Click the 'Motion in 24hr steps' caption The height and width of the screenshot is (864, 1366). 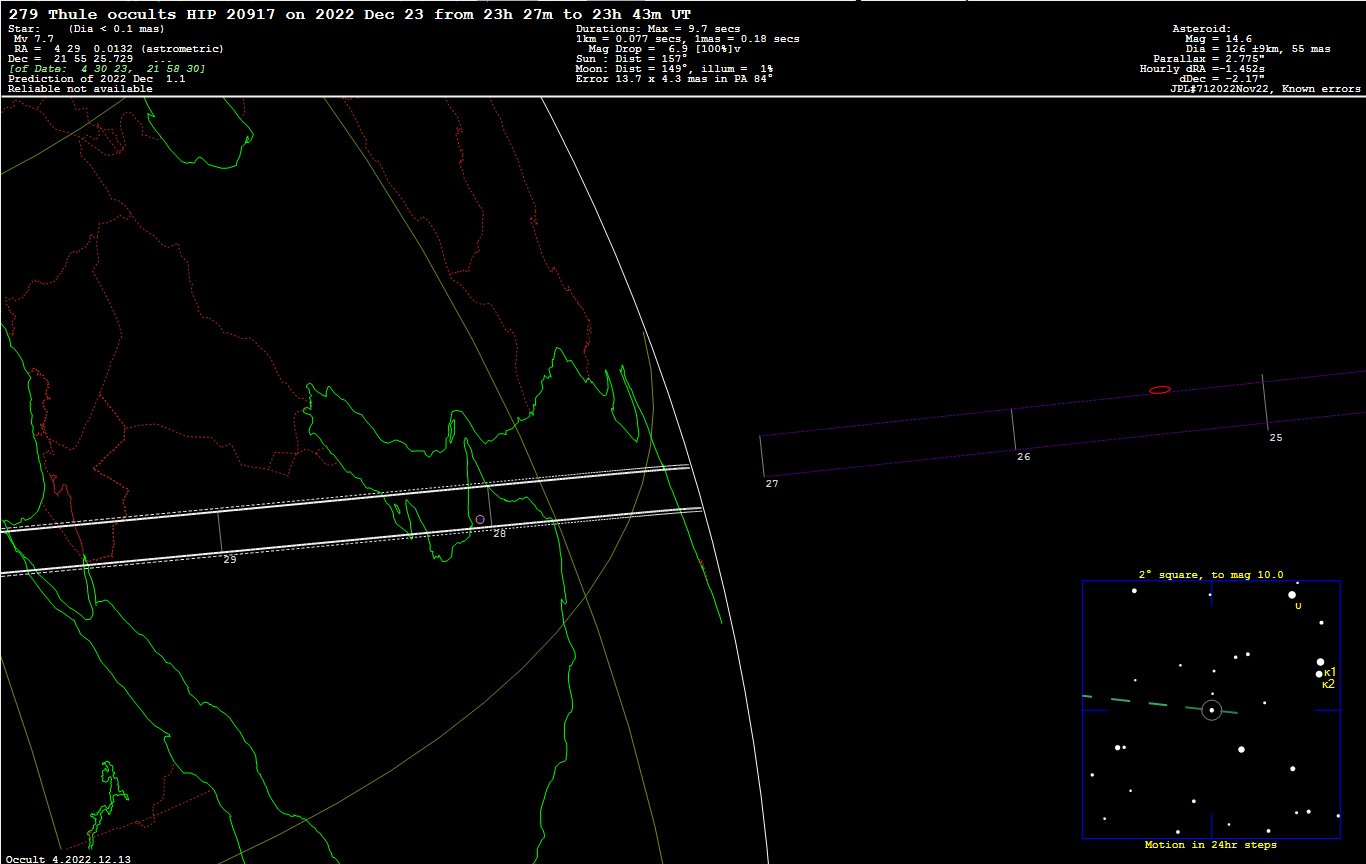[1211, 845]
